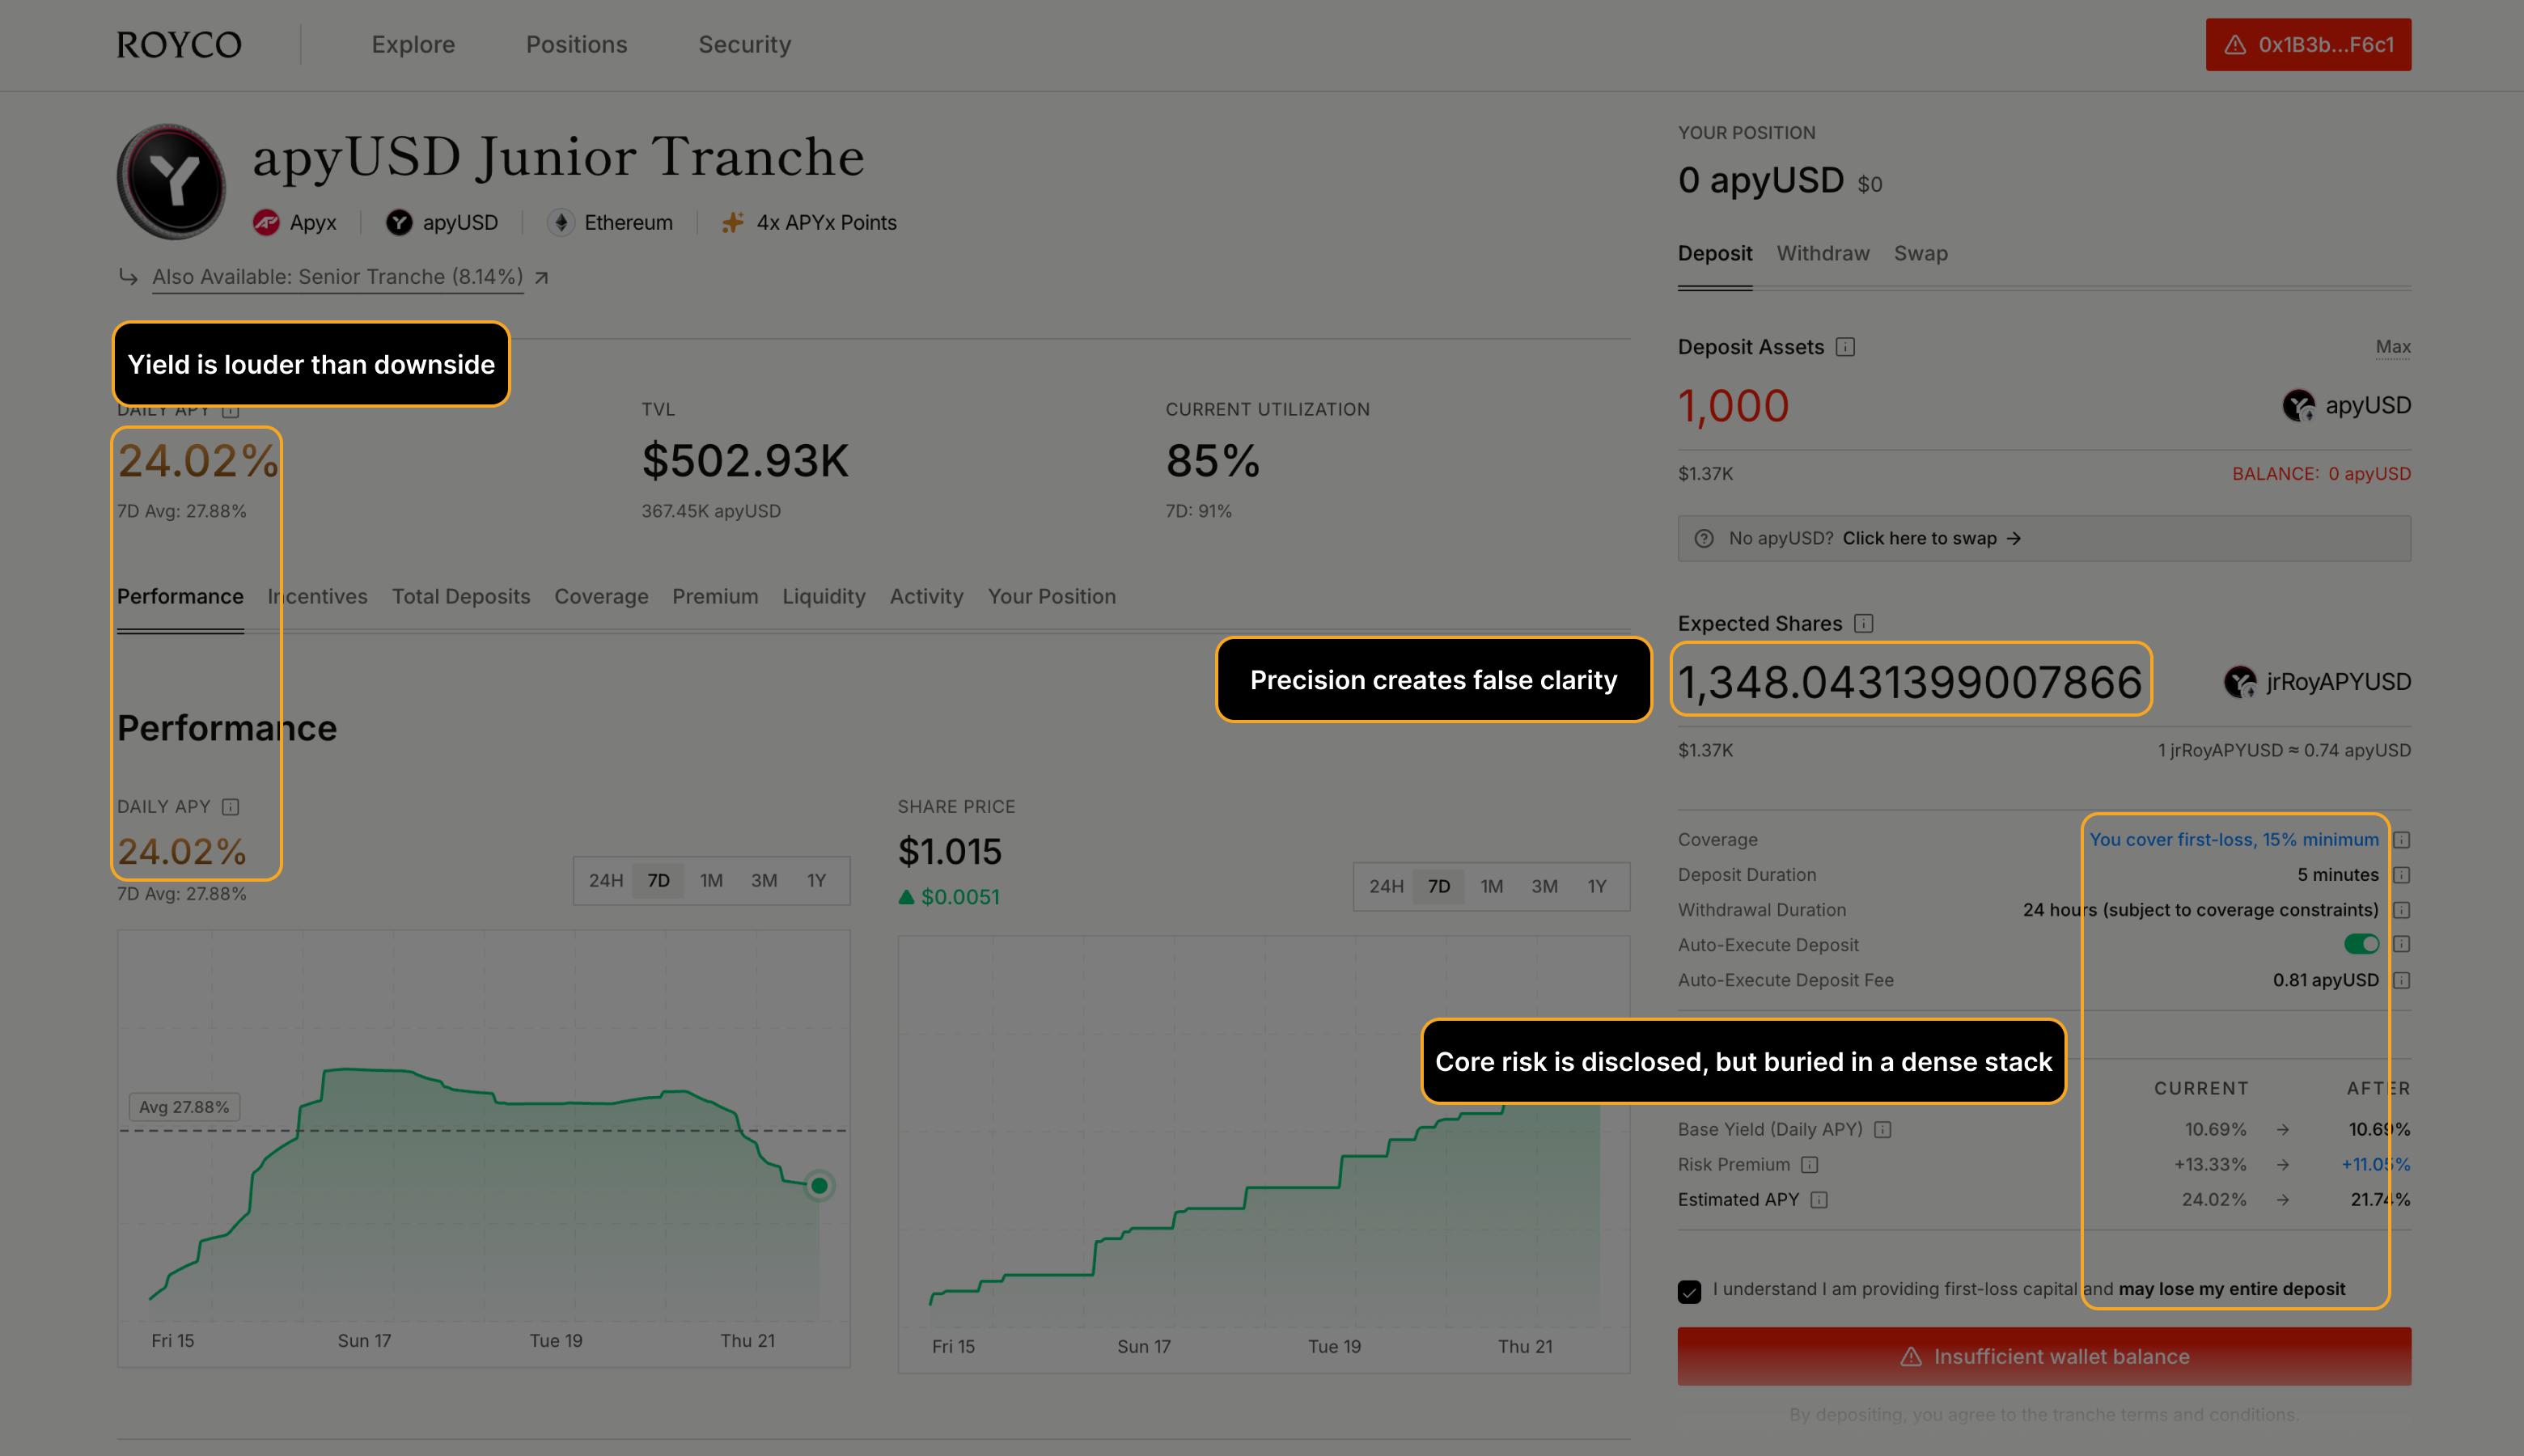Open the Senior Tranche (8.14%) link
This screenshot has height=1456, width=2524.
tap(338, 277)
